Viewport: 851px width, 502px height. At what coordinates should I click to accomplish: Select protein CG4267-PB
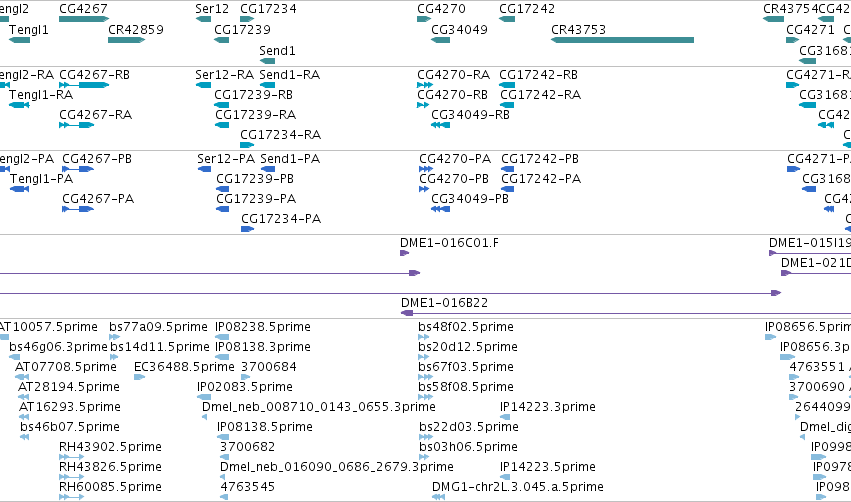click(x=97, y=158)
